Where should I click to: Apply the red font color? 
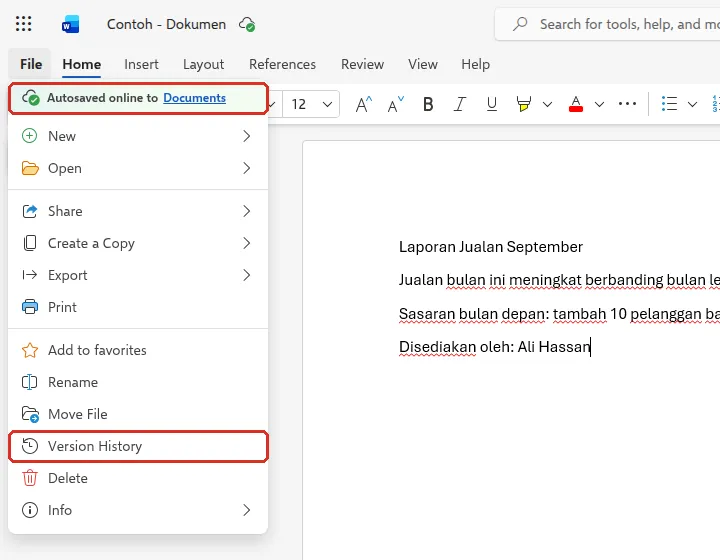tap(575, 104)
